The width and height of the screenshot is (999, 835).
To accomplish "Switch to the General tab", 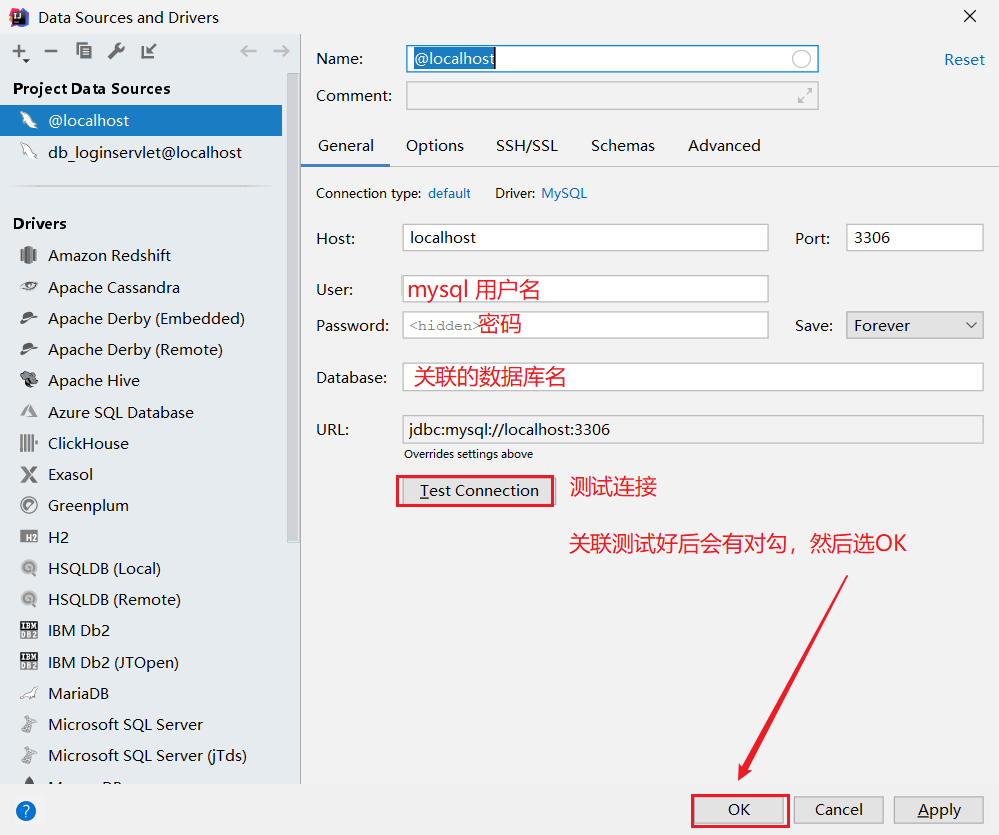I will 345,146.
